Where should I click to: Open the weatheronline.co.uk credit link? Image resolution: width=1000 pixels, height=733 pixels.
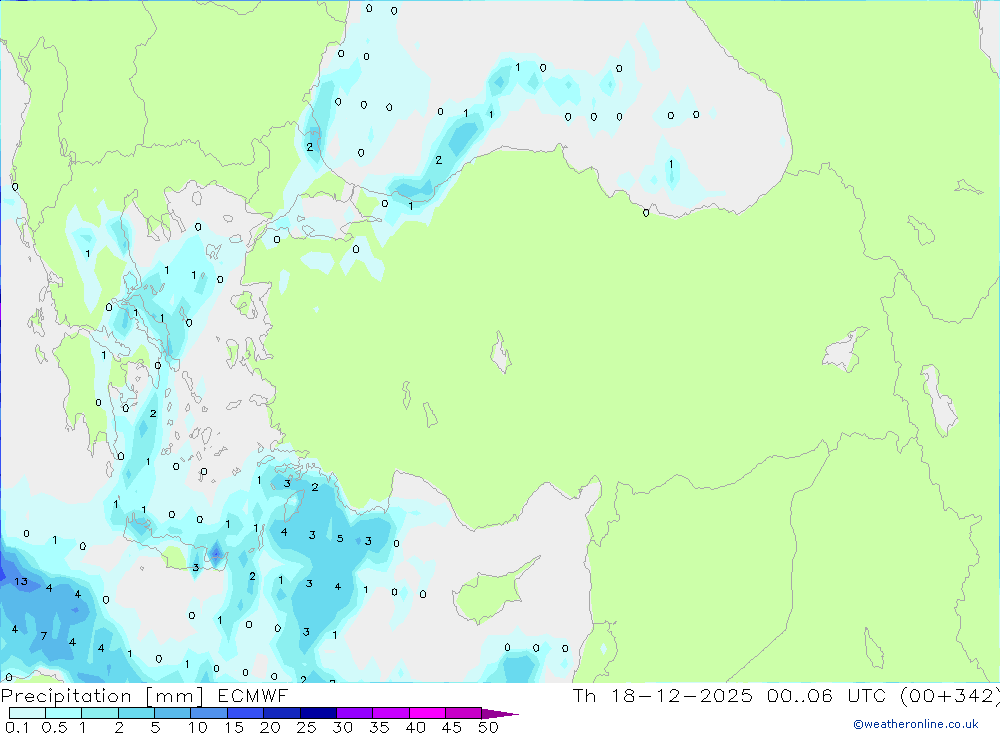pos(916,724)
